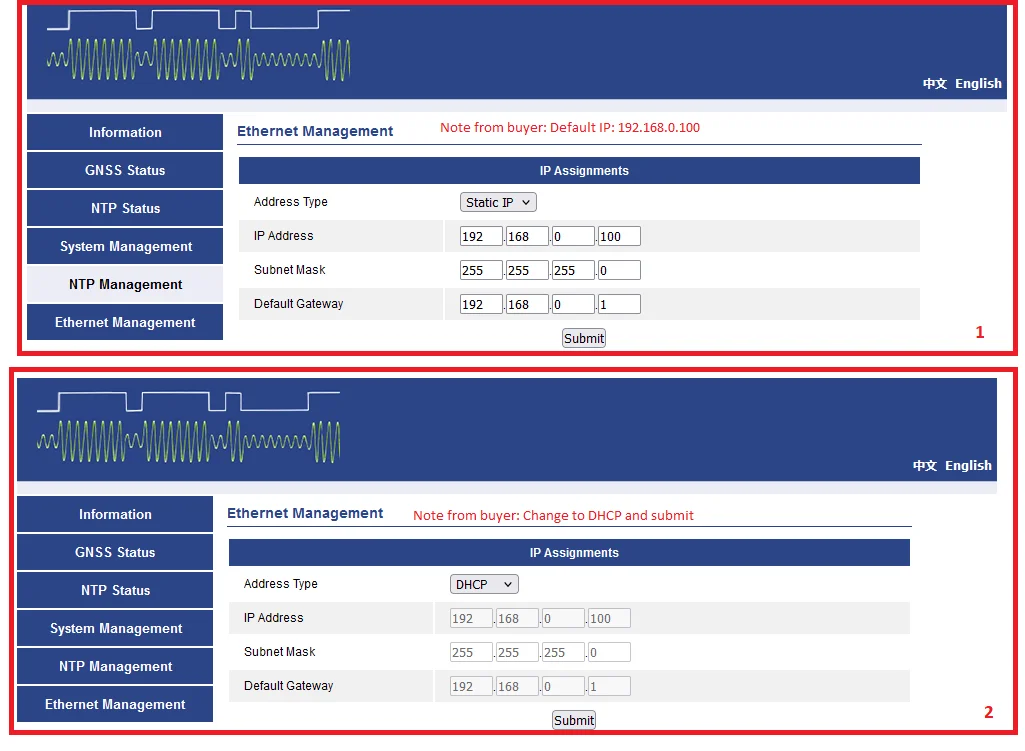Click Default Gateway label in bottom panel
1025x751 pixels.
289,686
